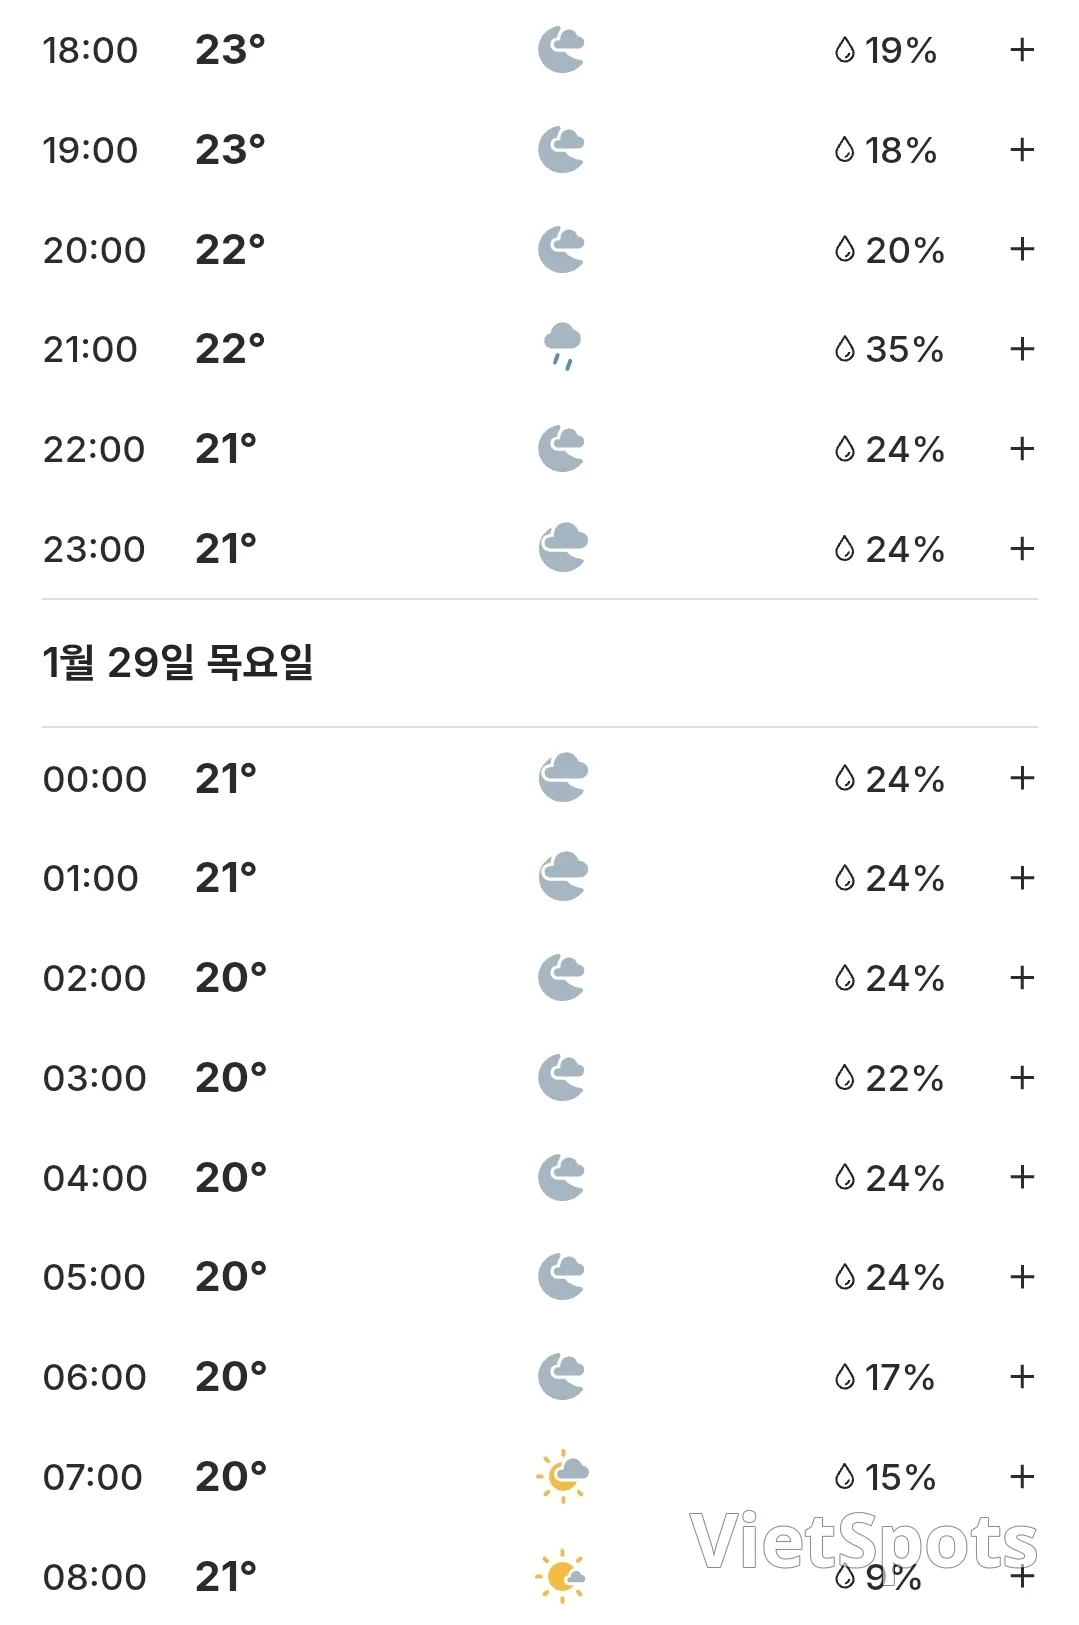Select the 1월 29일 목요일 date header
Image resolution: width=1079 pixels, height=1625 pixels.
click(x=178, y=662)
